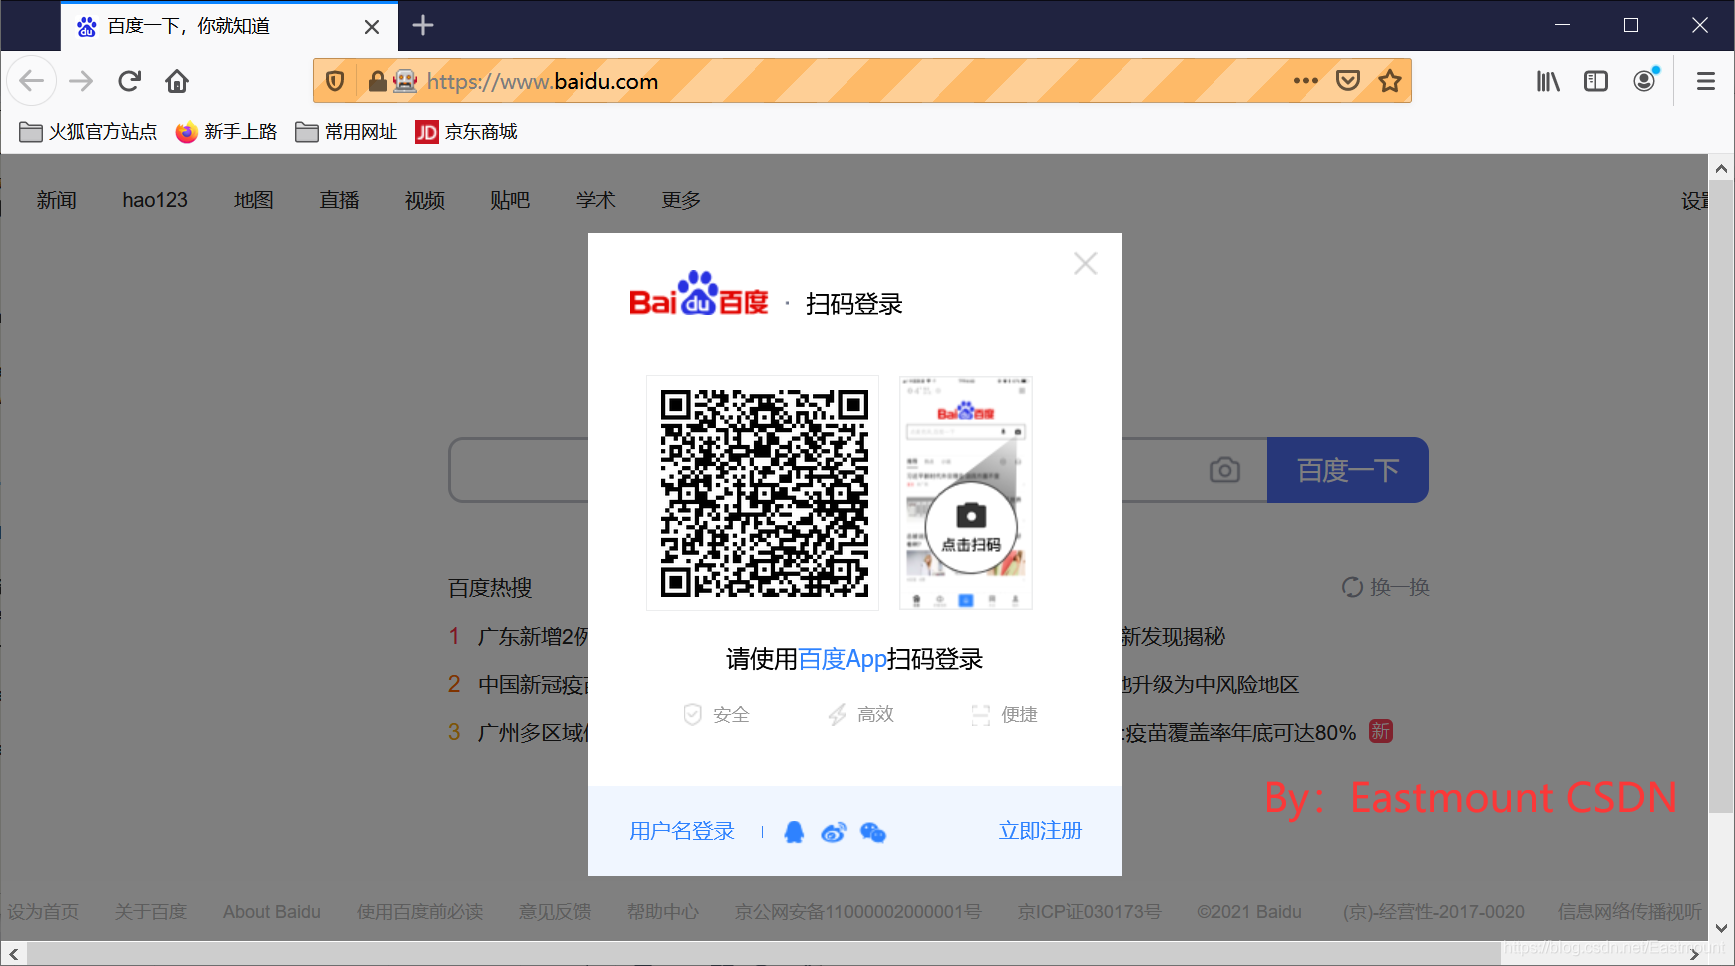Save page to Pocket
Image resolution: width=1735 pixels, height=966 pixels.
point(1348,81)
